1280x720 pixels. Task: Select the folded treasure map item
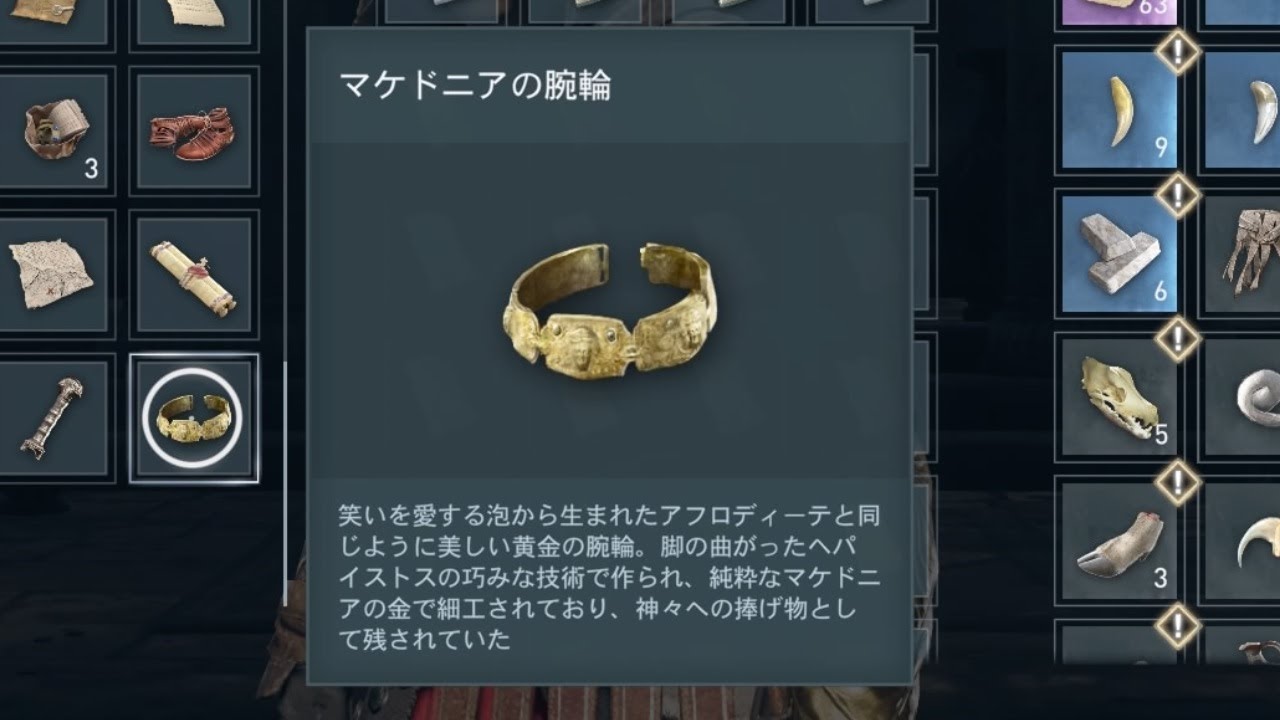pyautogui.click(x=50, y=275)
